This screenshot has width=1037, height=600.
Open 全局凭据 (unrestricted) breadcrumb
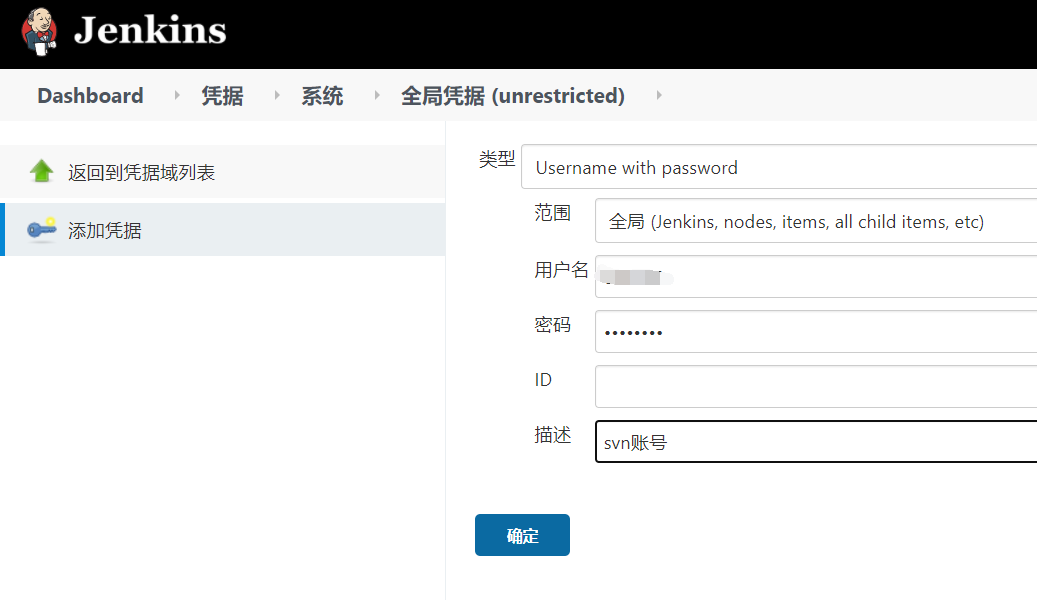513,96
